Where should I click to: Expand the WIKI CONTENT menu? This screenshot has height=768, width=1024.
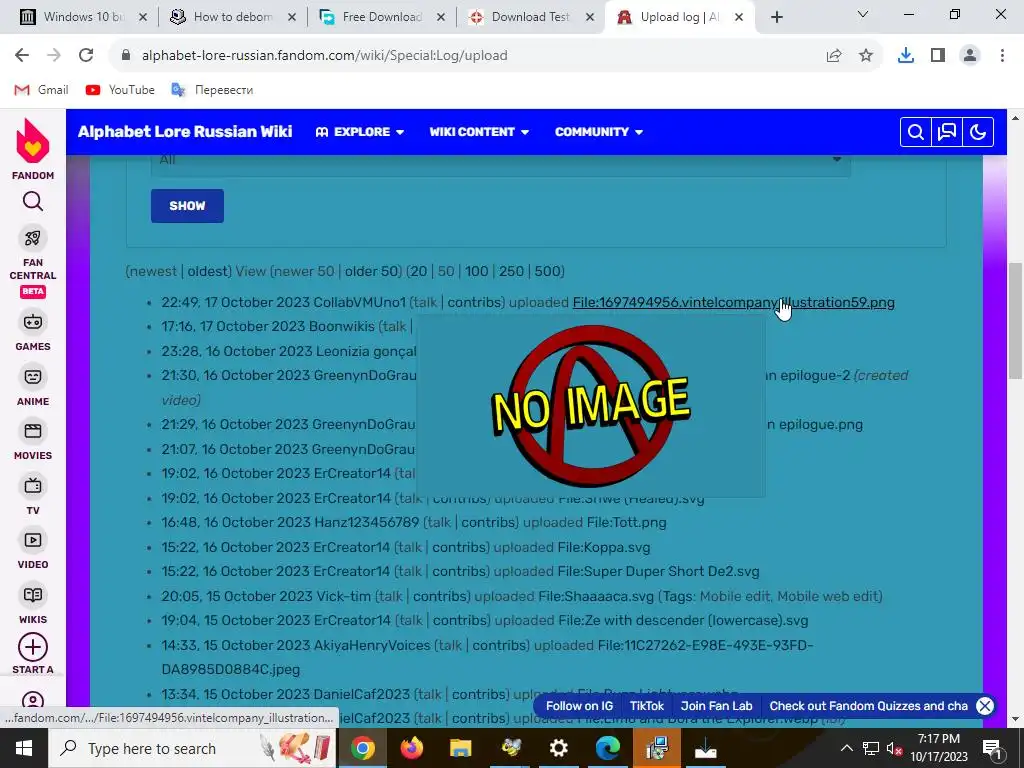click(x=479, y=132)
